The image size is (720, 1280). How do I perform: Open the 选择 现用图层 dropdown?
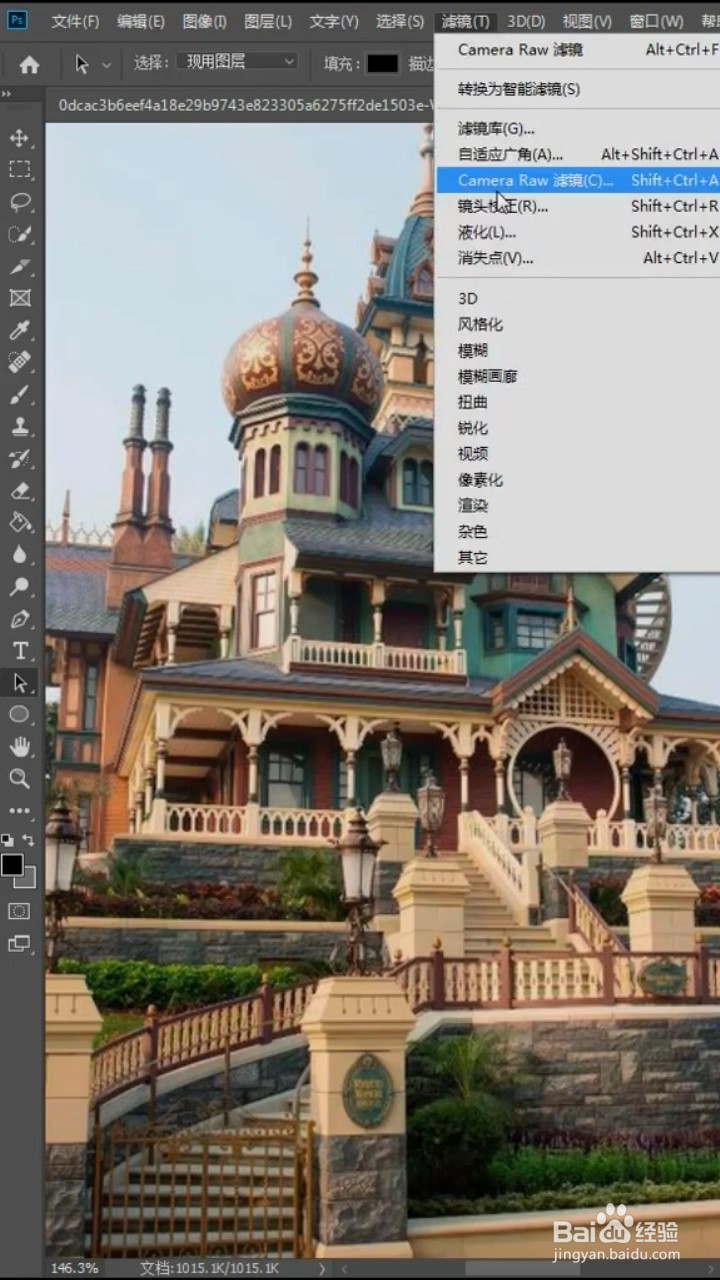pyautogui.click(x=238, y=62)
